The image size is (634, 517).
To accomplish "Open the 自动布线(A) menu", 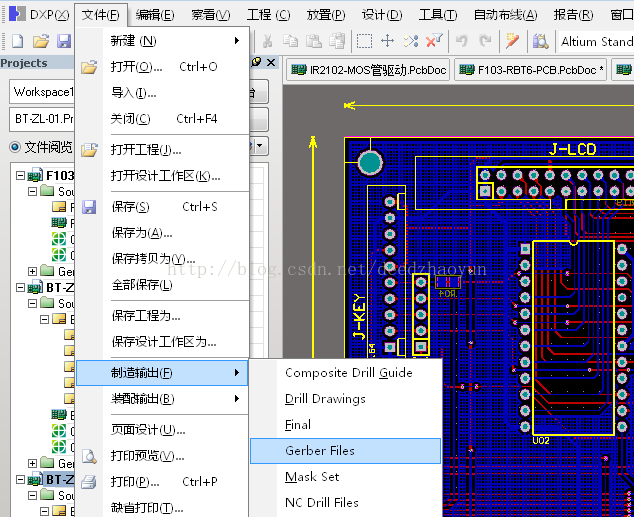I will point(505,15).
